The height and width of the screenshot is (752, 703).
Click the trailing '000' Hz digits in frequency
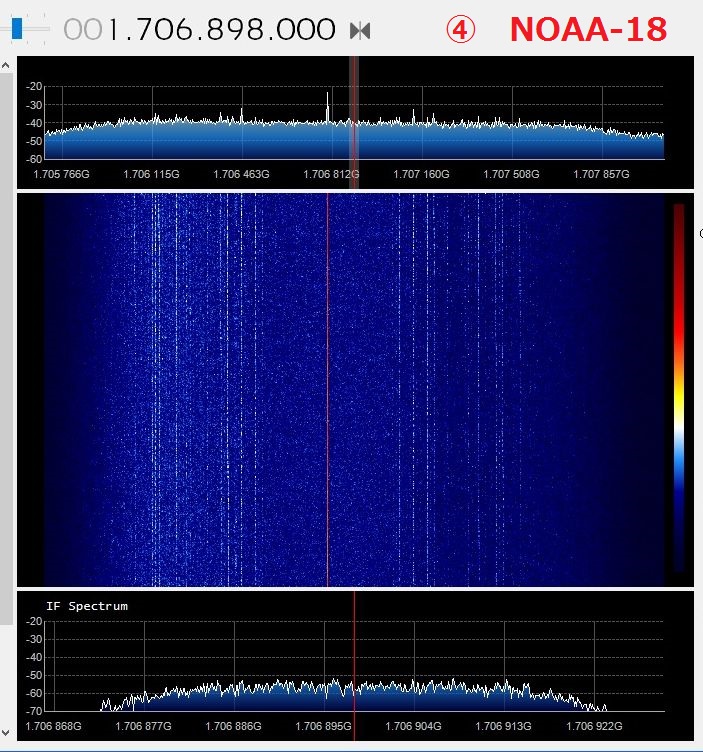pos(306,30)
